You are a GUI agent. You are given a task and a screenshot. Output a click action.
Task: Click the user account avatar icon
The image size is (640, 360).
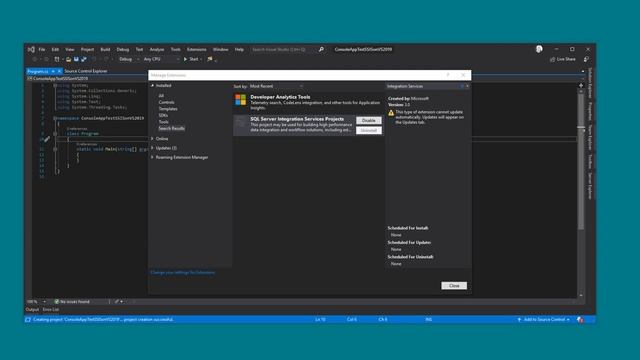(539, 49)
